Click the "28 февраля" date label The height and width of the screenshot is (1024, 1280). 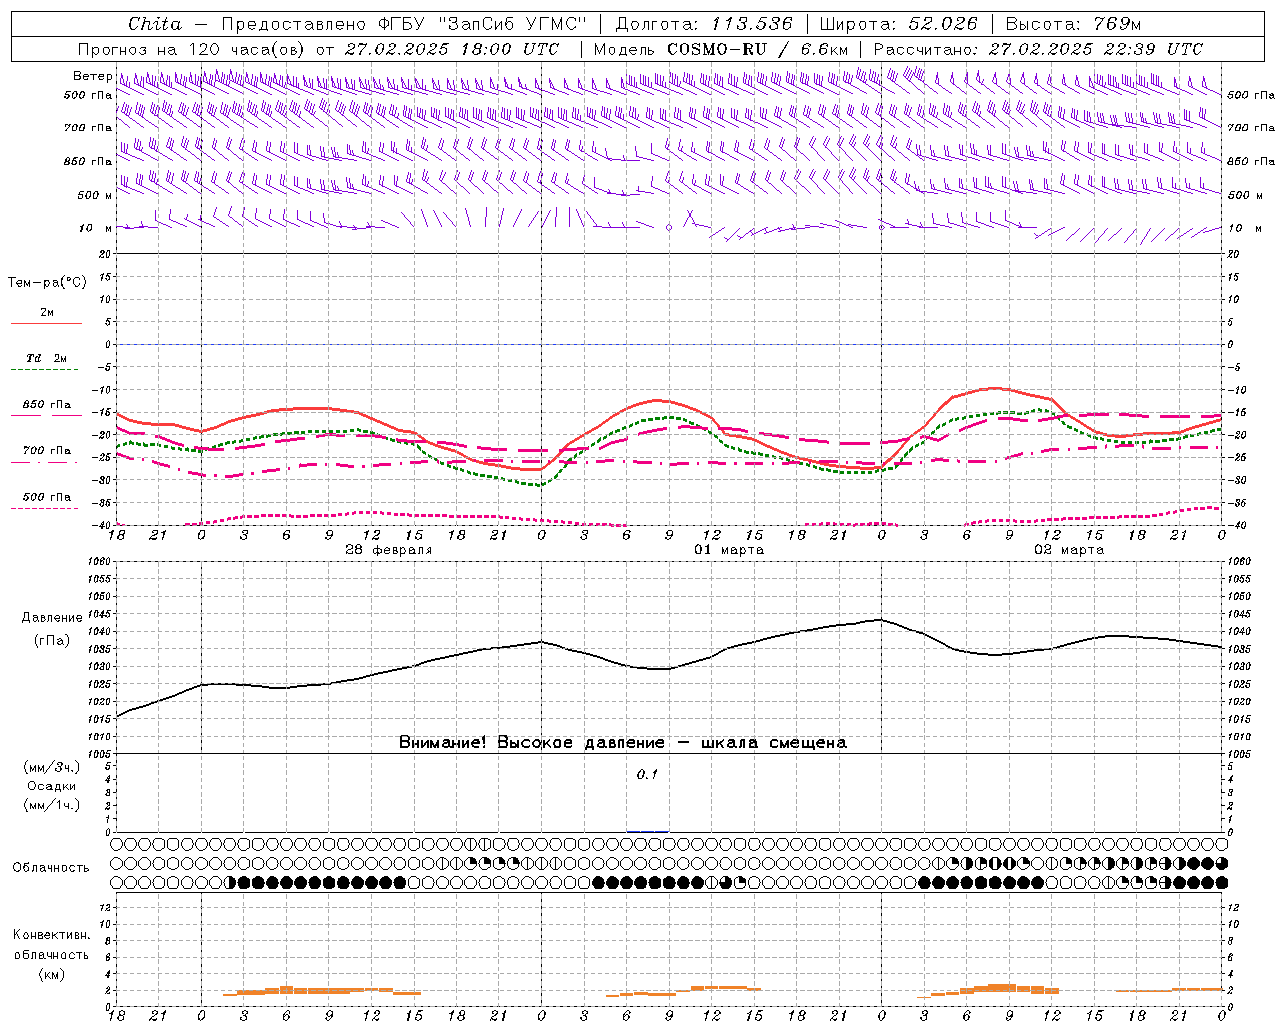(389, 550)
